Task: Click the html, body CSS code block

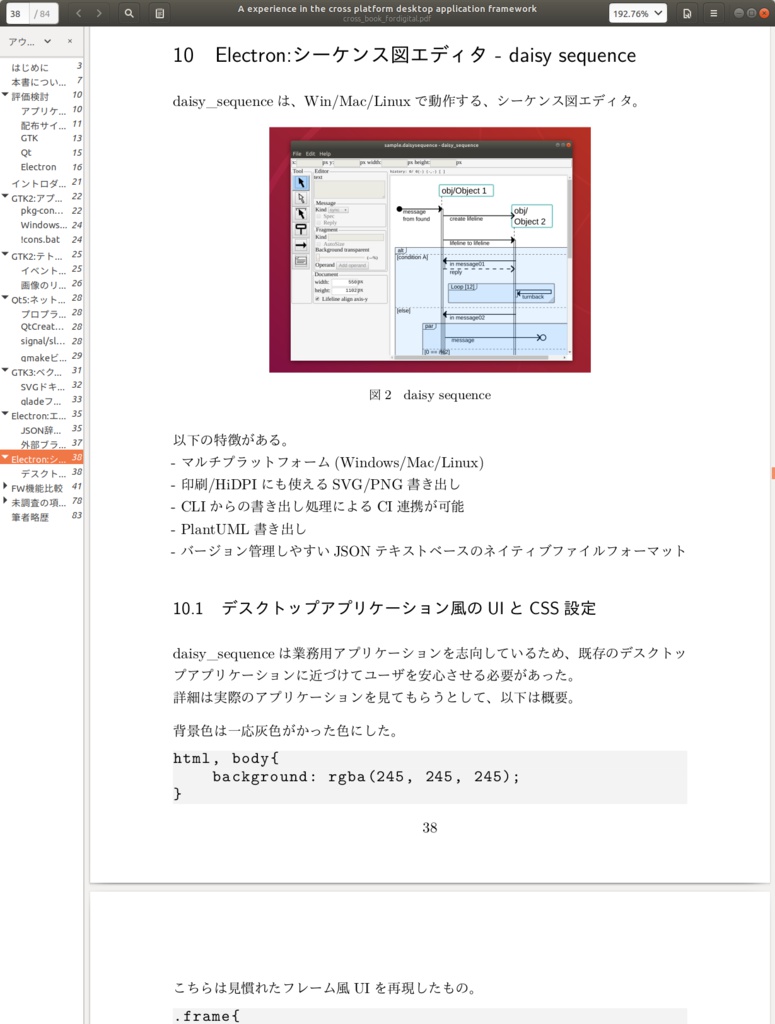Action: pos(430,776)
